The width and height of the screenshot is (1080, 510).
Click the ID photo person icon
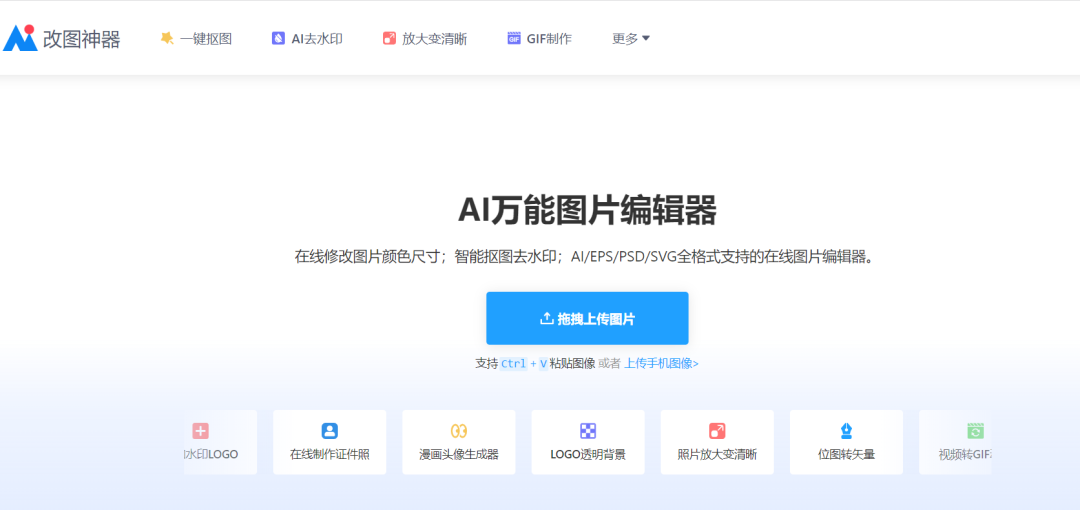(x=330, y=431)
